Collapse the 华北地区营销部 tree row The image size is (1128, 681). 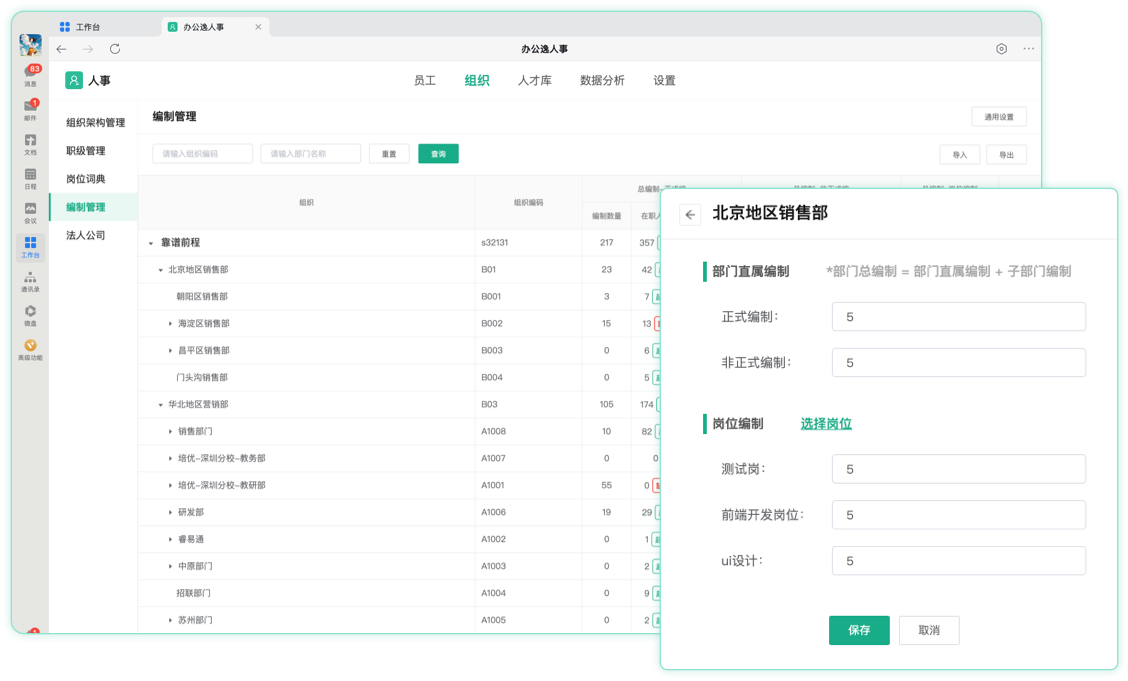[160, 404]
